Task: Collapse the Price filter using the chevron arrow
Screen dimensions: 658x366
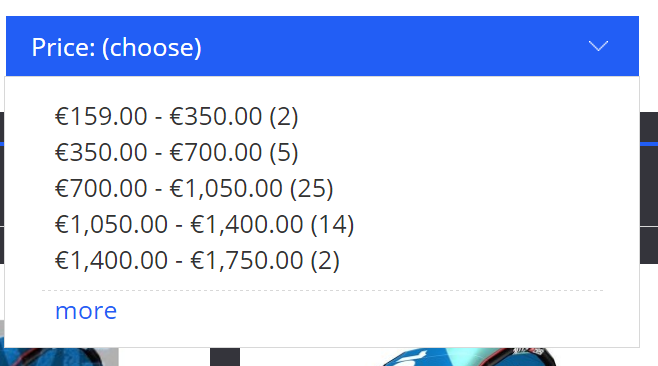Action: [598, 46]
